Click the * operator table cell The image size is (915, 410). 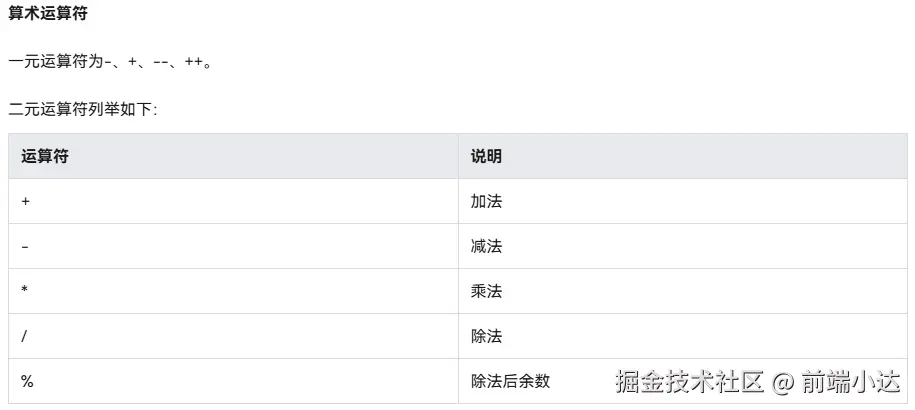coord(25,291)
